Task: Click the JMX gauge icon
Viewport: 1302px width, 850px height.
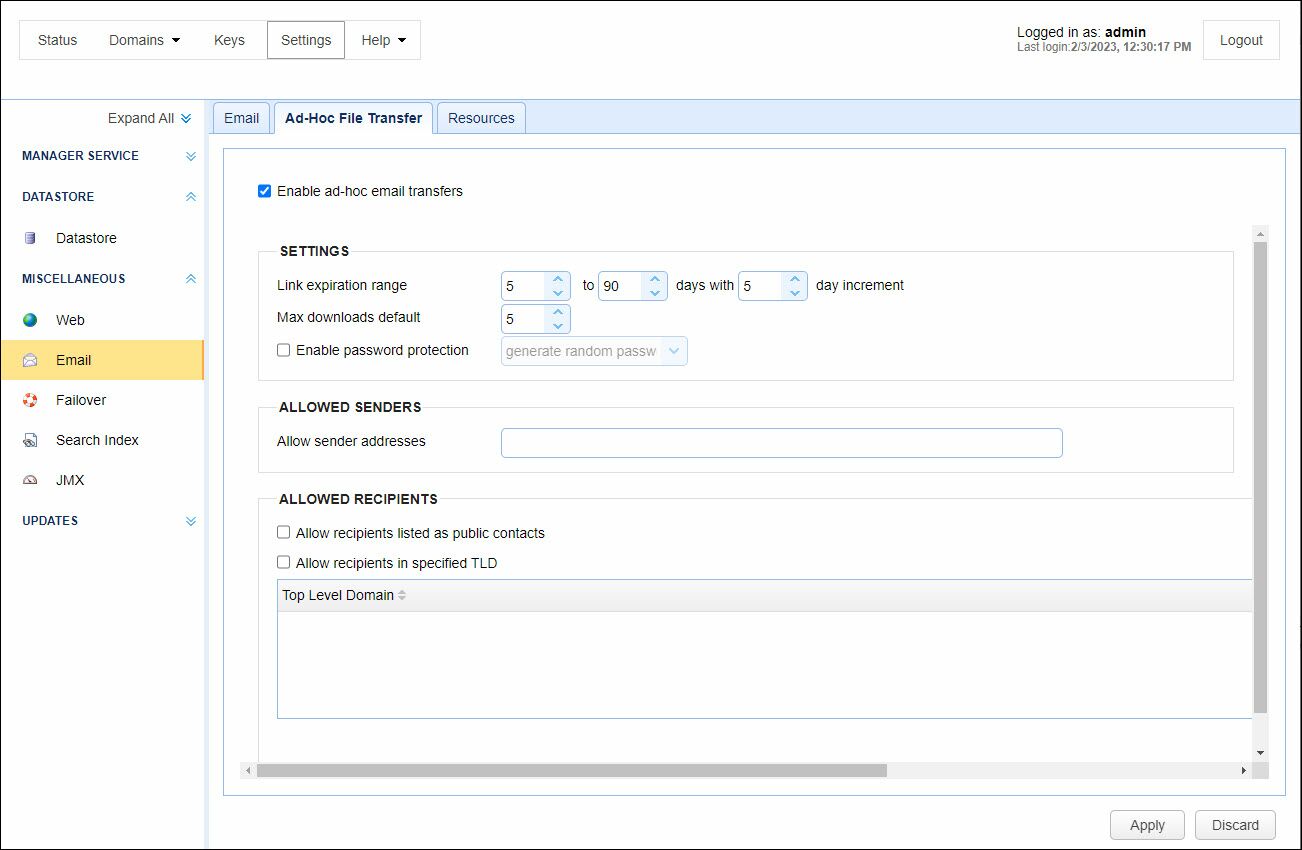Action: [30, 480]
